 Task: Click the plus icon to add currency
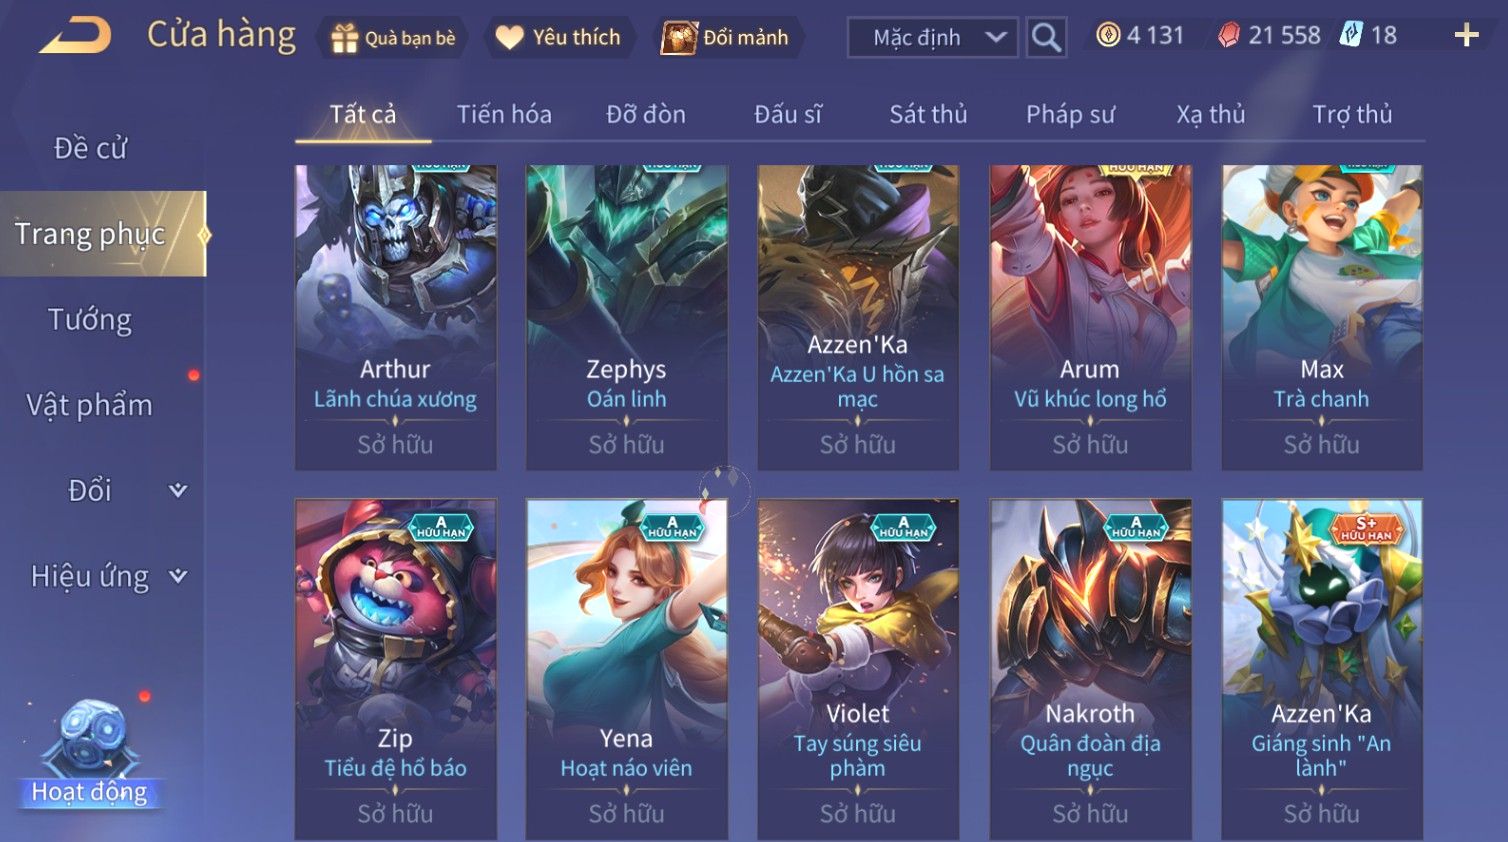point(1466,36)
